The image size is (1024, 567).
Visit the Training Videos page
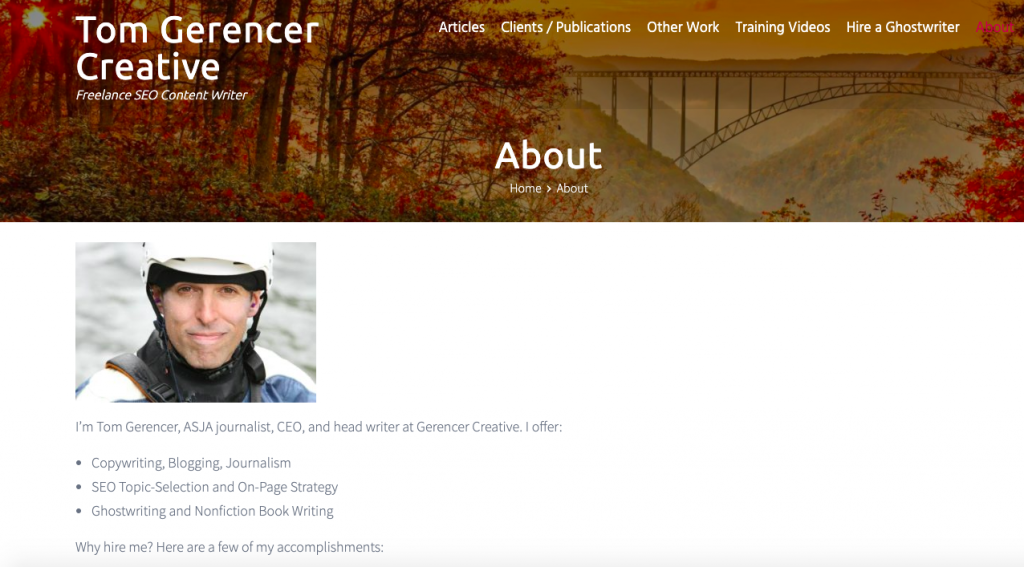pos(782,27)
